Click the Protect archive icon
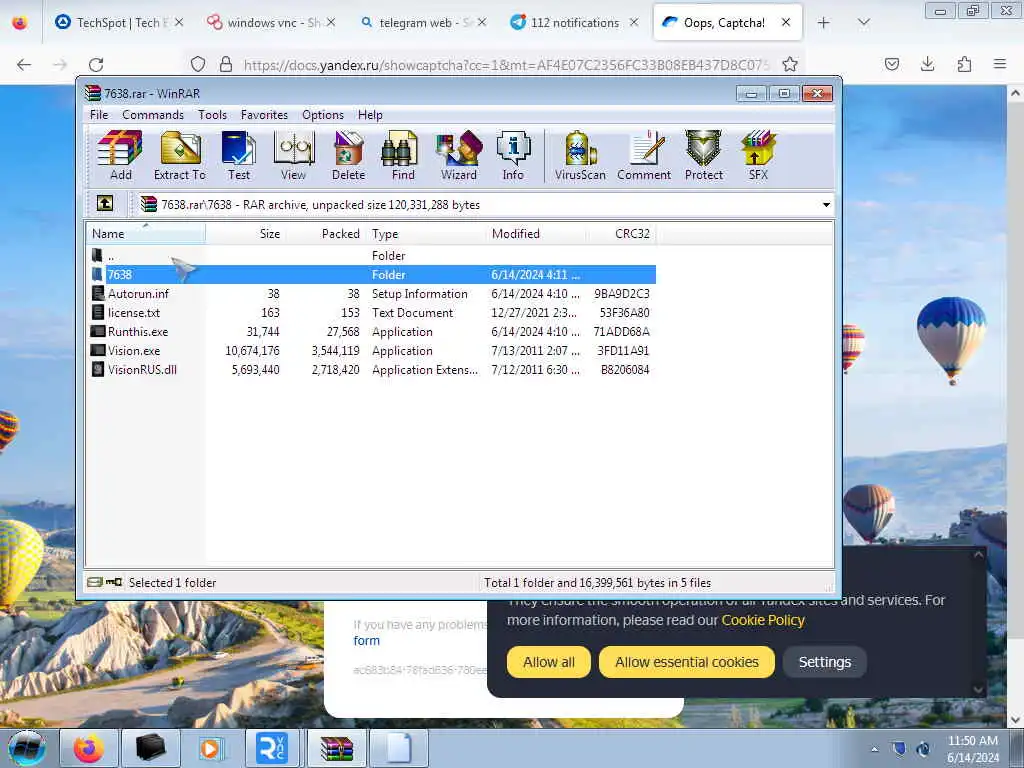 pyautogui.click(x=703, y=155)
